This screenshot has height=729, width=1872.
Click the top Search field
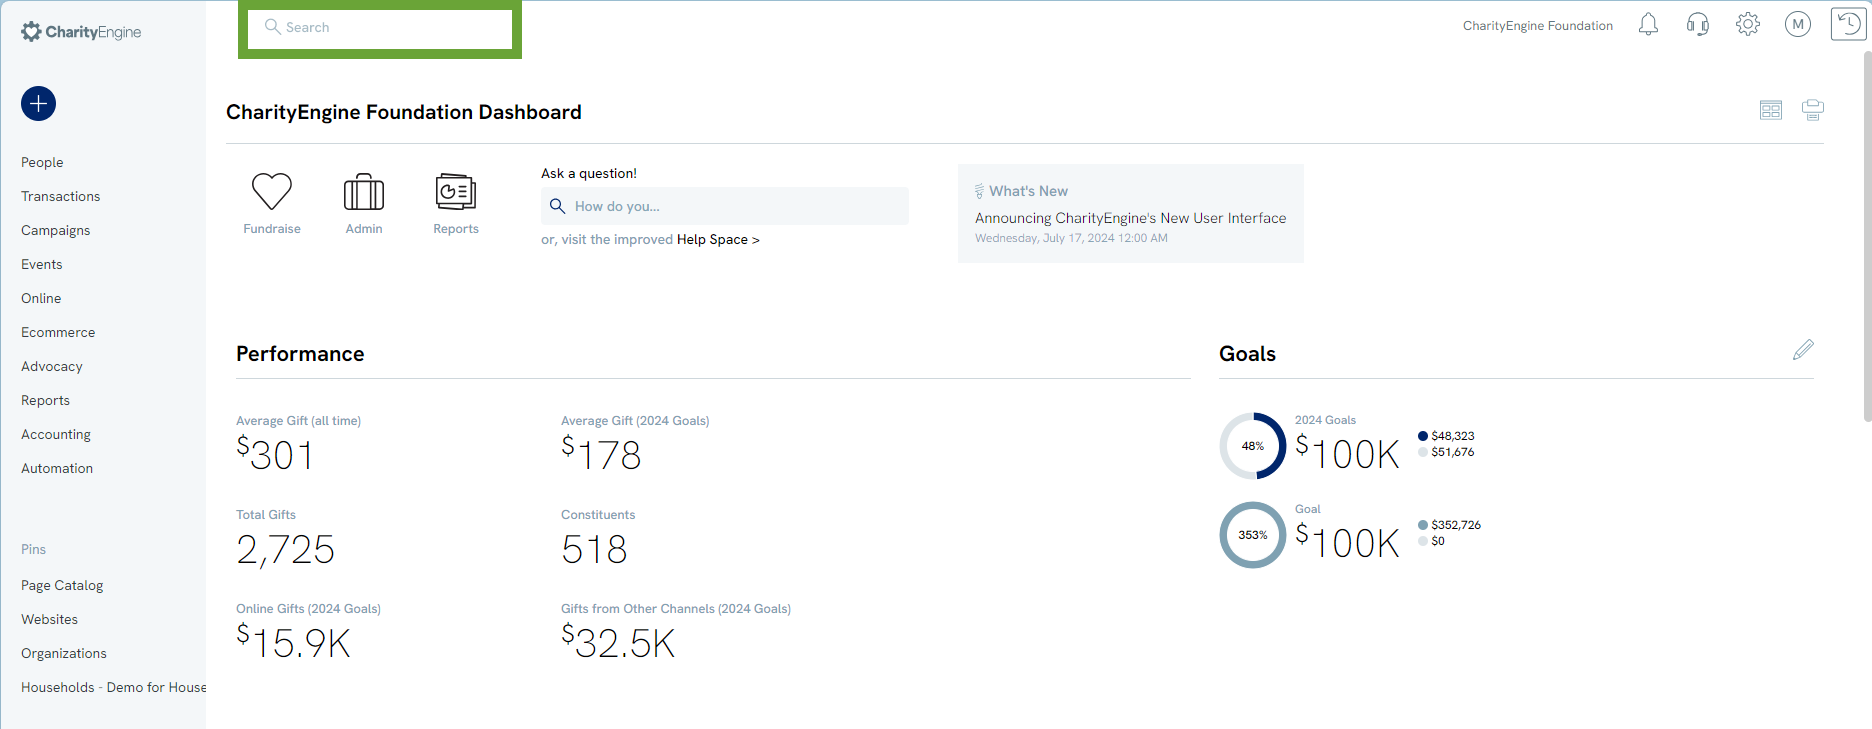pos(380,28)
